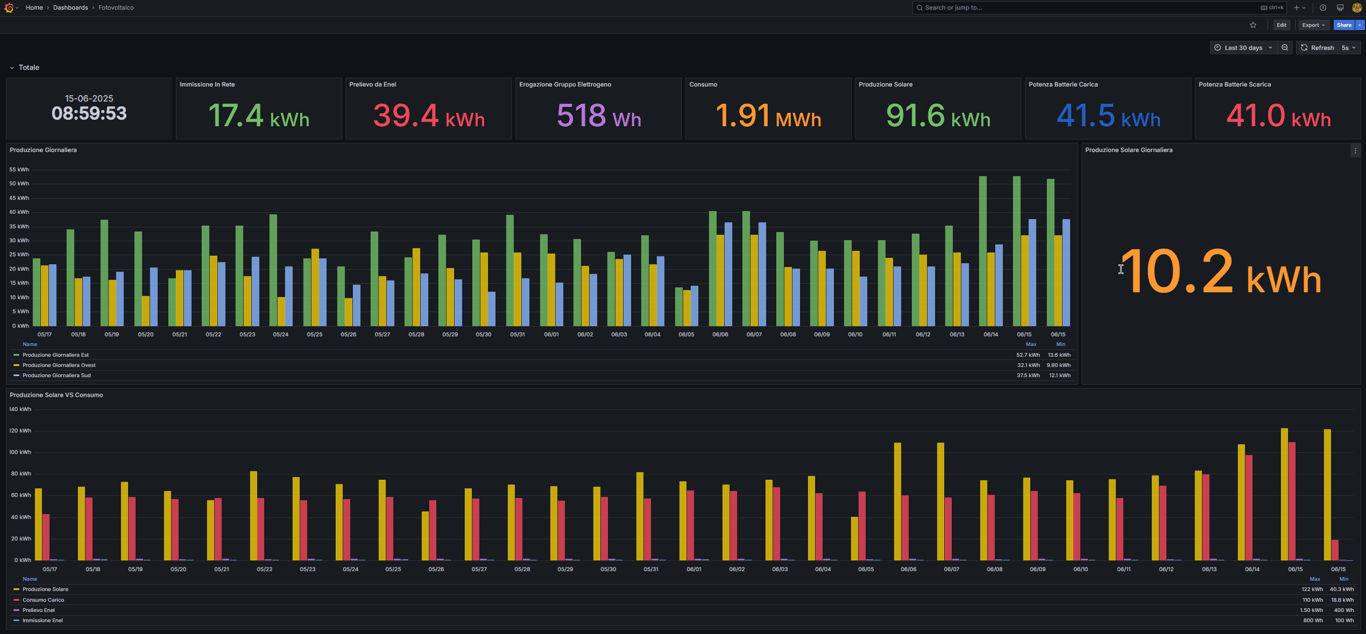Image resolution: width=1366 pixels, height=634 pixels.
Task: Mark dashboard as favorite with star icon
Action: (x=1253, y=25)
